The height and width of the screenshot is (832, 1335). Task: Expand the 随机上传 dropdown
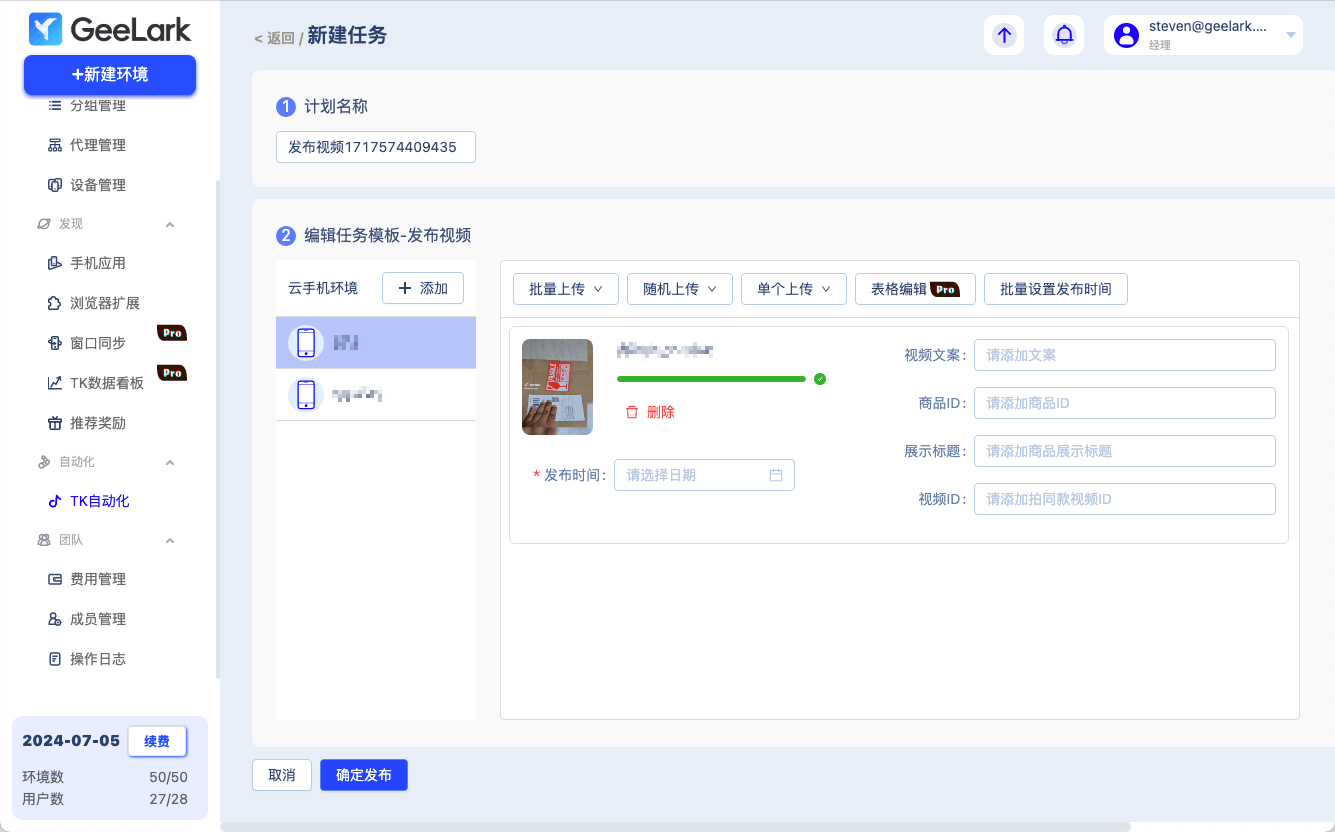[680, 289]
